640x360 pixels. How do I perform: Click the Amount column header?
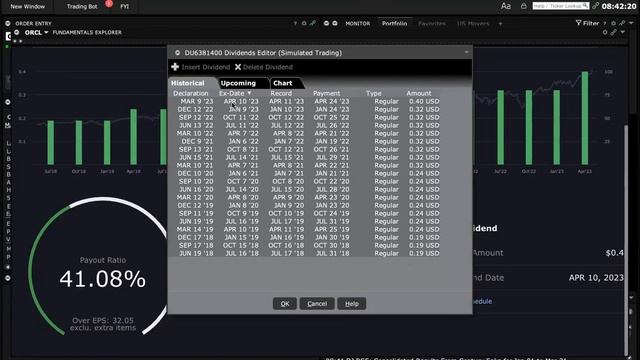419,93
